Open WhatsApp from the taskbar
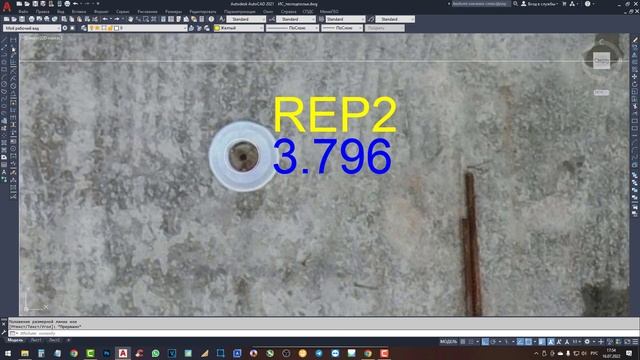The height and width of the screenshot is (360, 640). [x=156, y=353]
